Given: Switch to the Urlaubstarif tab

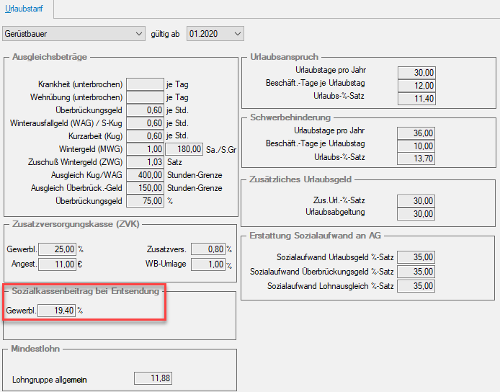Looking at the screenshot, I should 24,9.
